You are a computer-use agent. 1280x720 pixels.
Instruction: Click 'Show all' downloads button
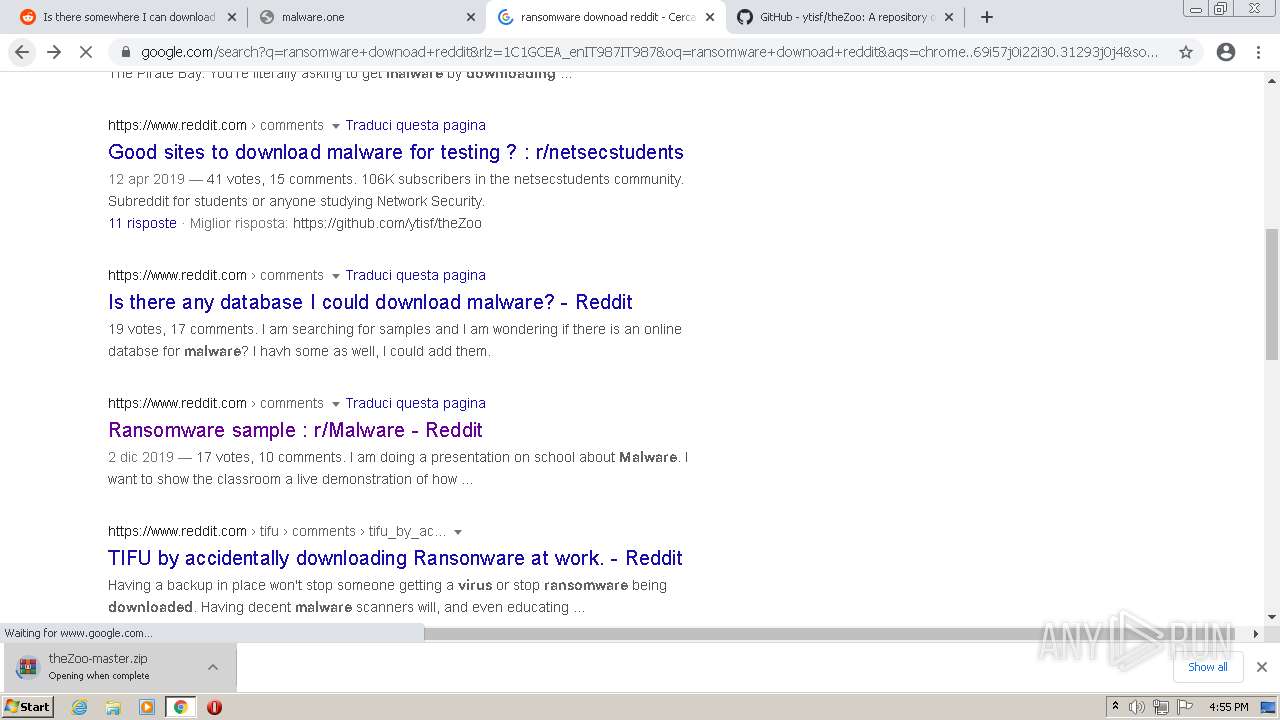pyautogui.click(x=1207, y=667)
